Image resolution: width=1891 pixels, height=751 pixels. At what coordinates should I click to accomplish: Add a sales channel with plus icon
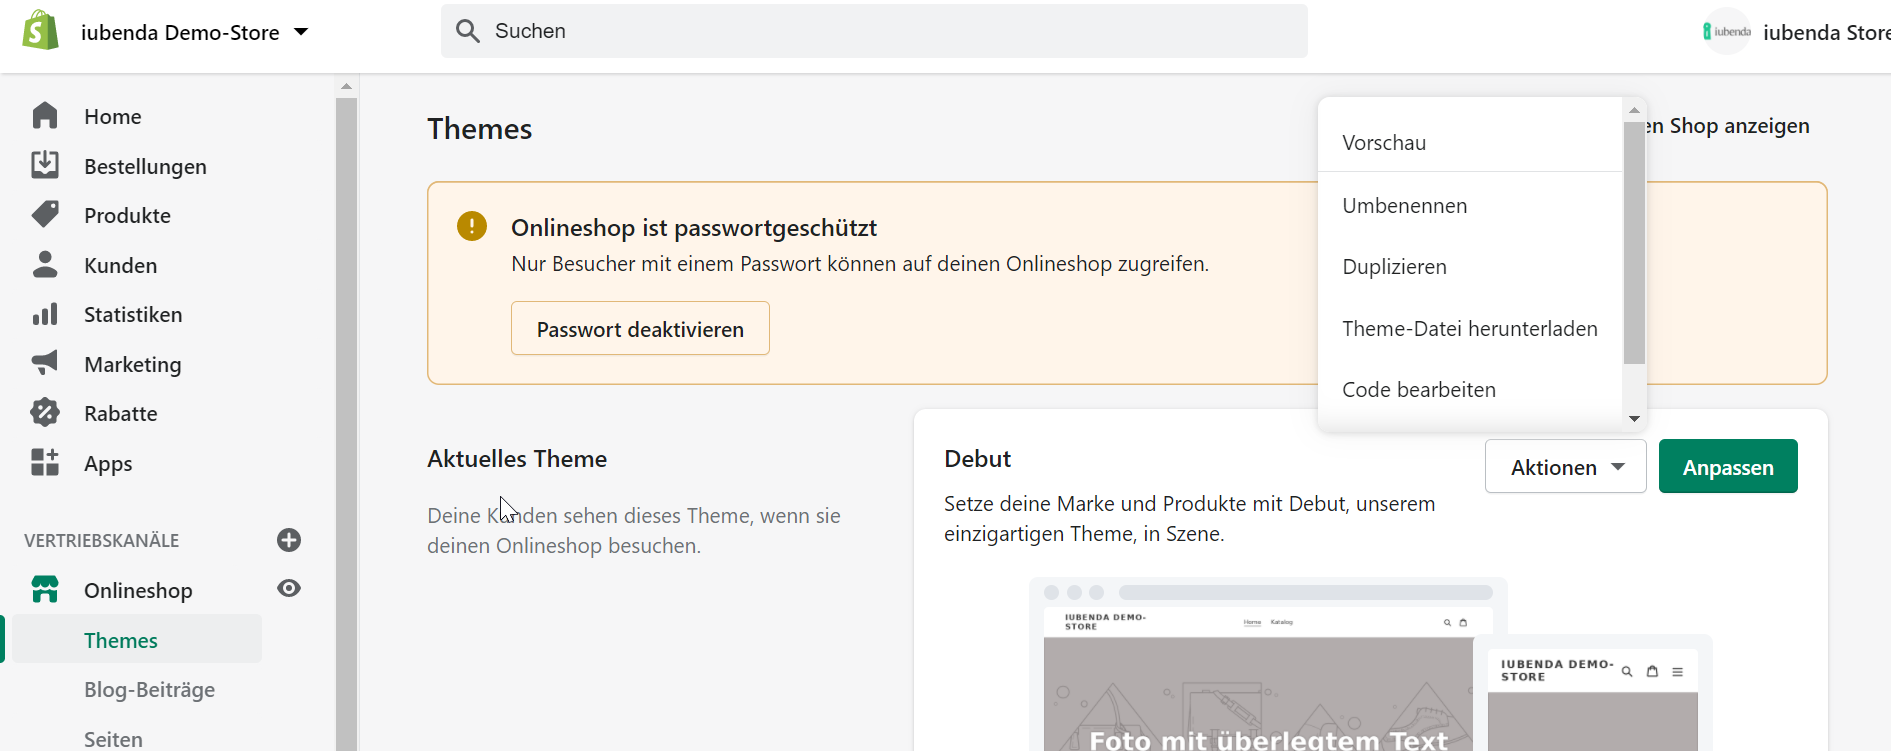[x=289, y=540]
